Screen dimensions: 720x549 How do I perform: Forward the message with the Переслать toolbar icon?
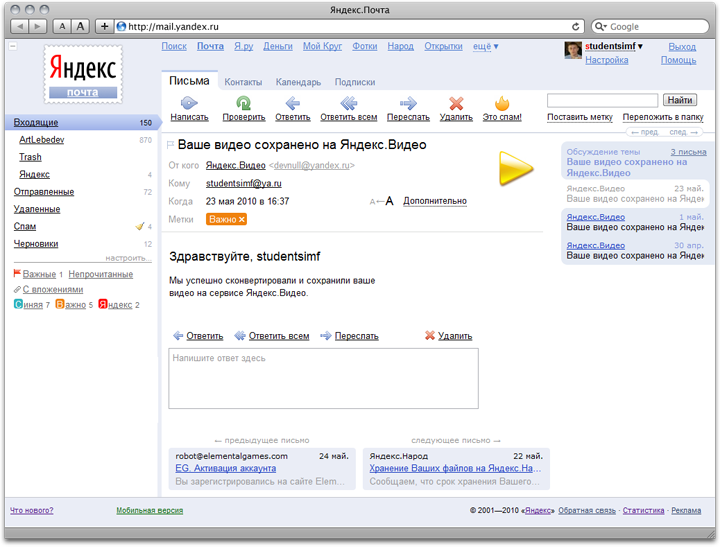coord(408,103)
